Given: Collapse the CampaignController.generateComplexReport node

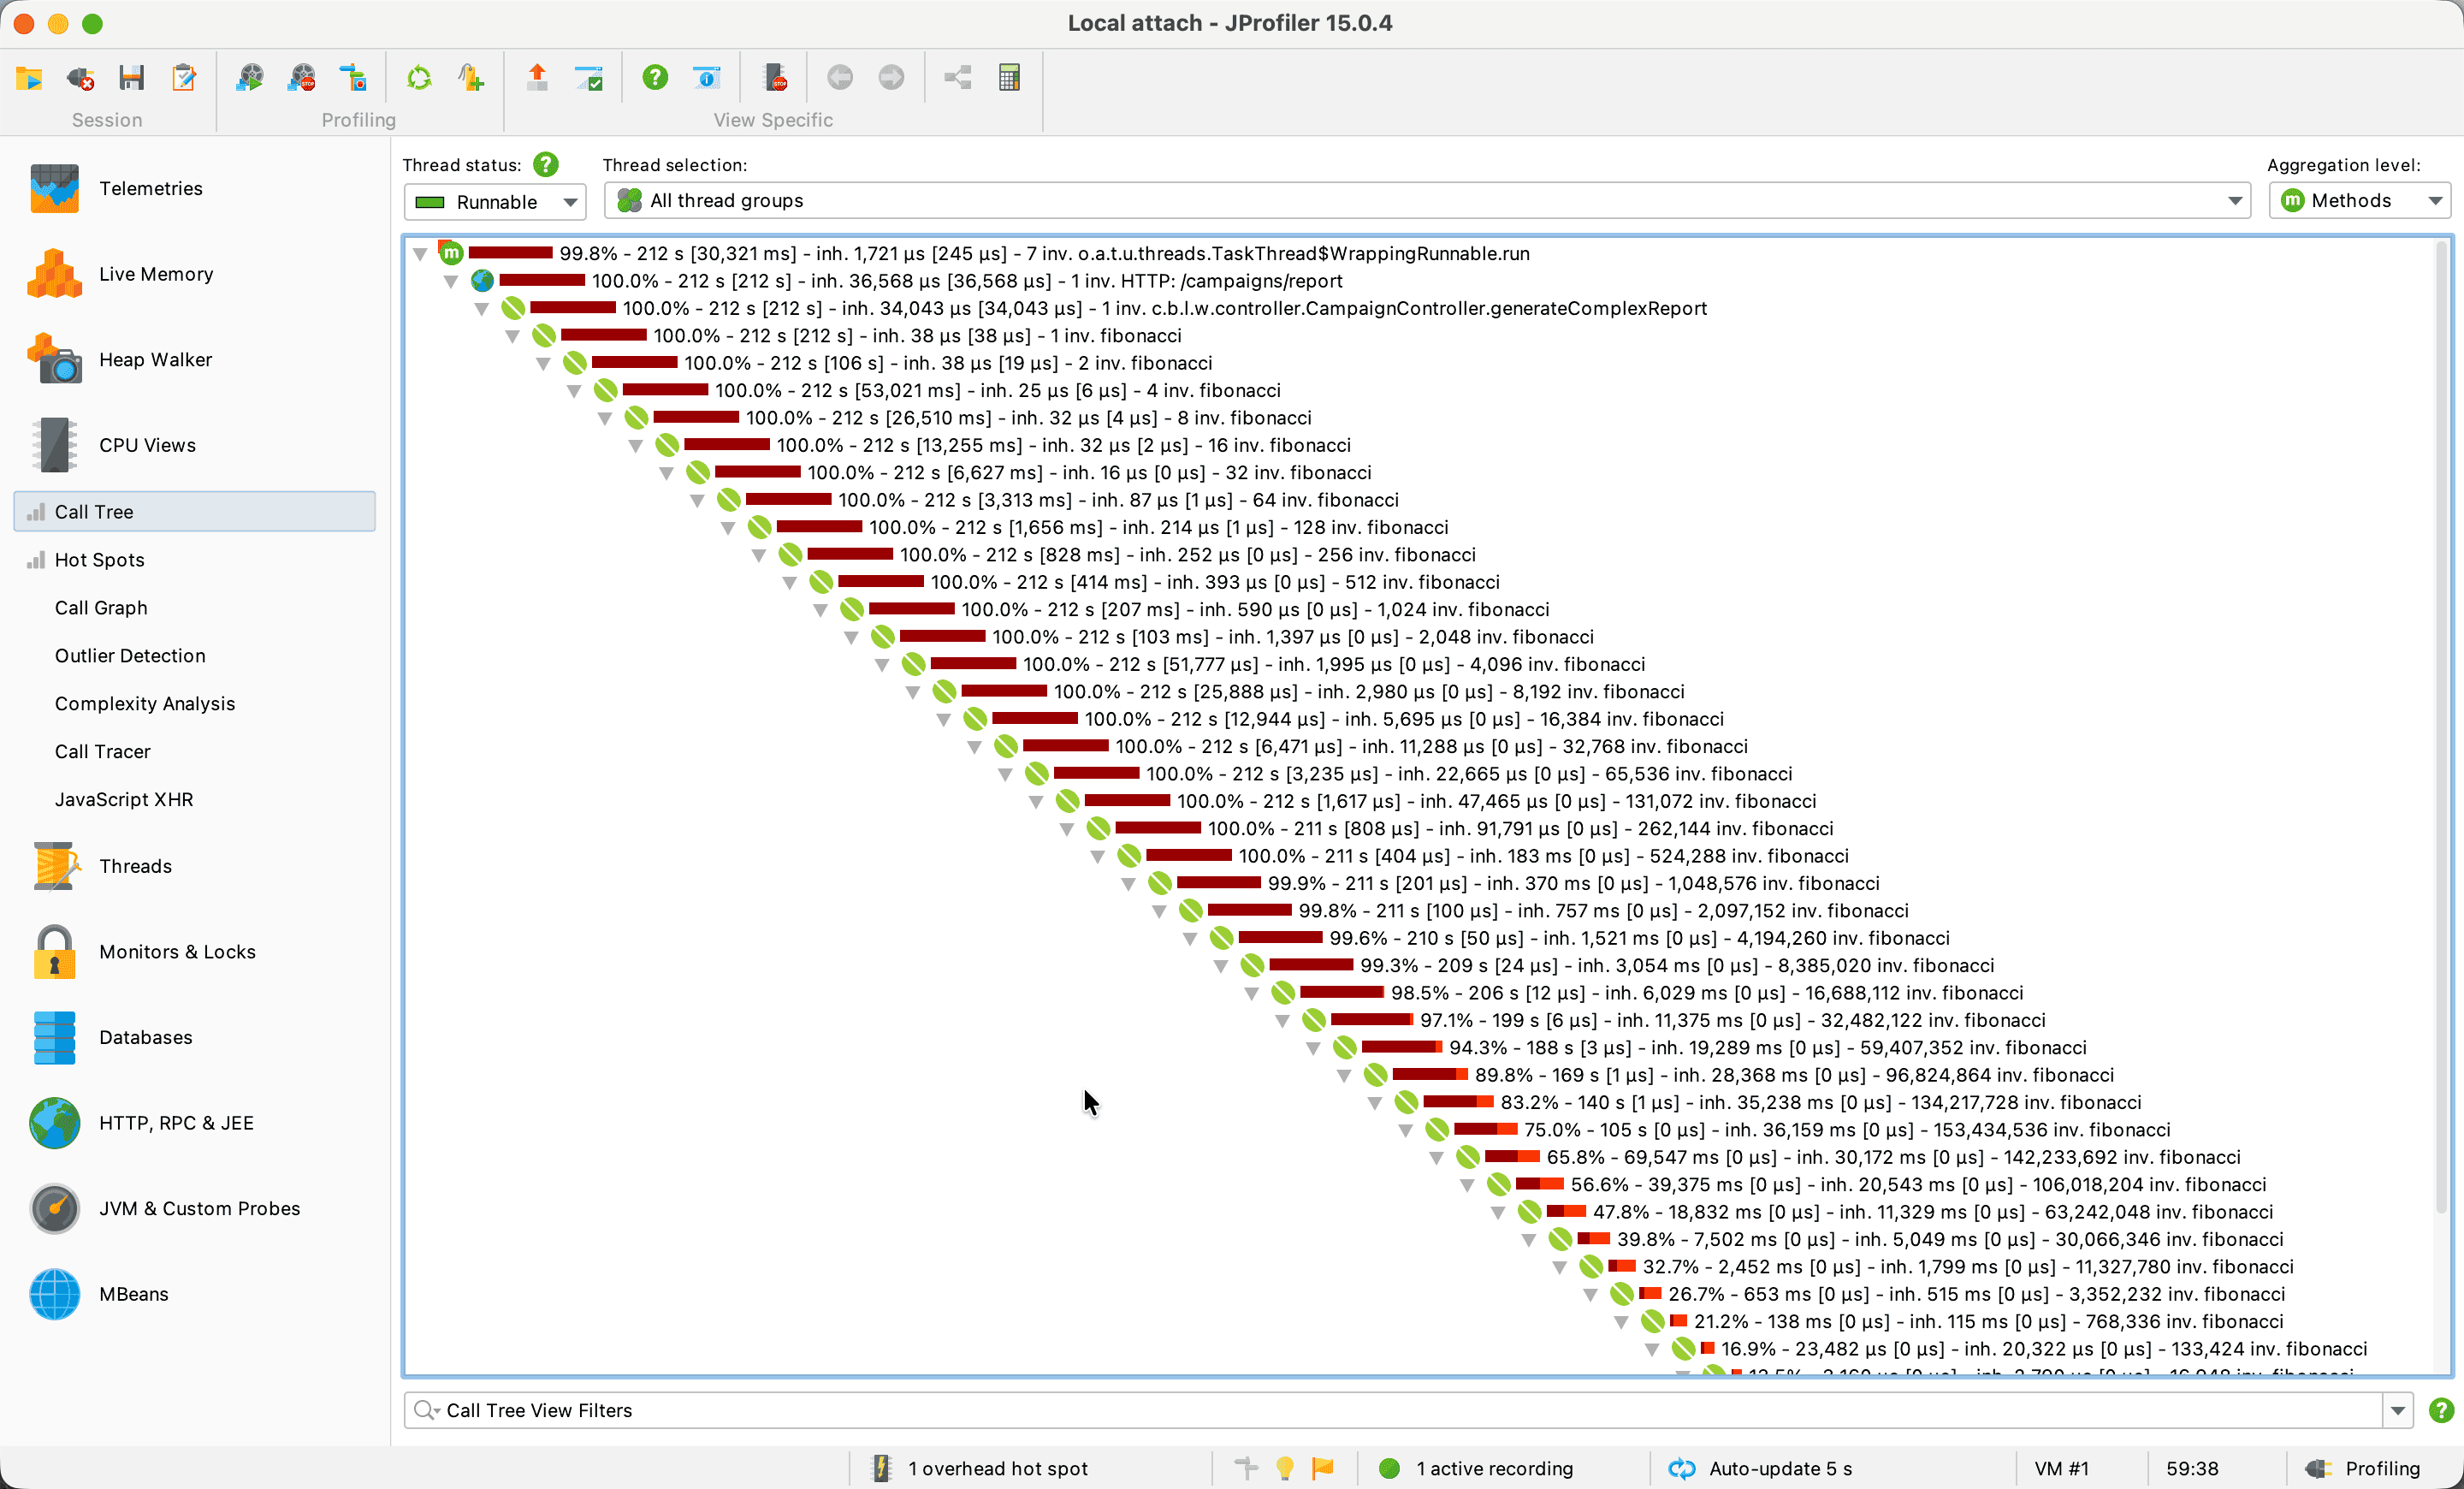Looking at the screenshot, I should [482, 309].
